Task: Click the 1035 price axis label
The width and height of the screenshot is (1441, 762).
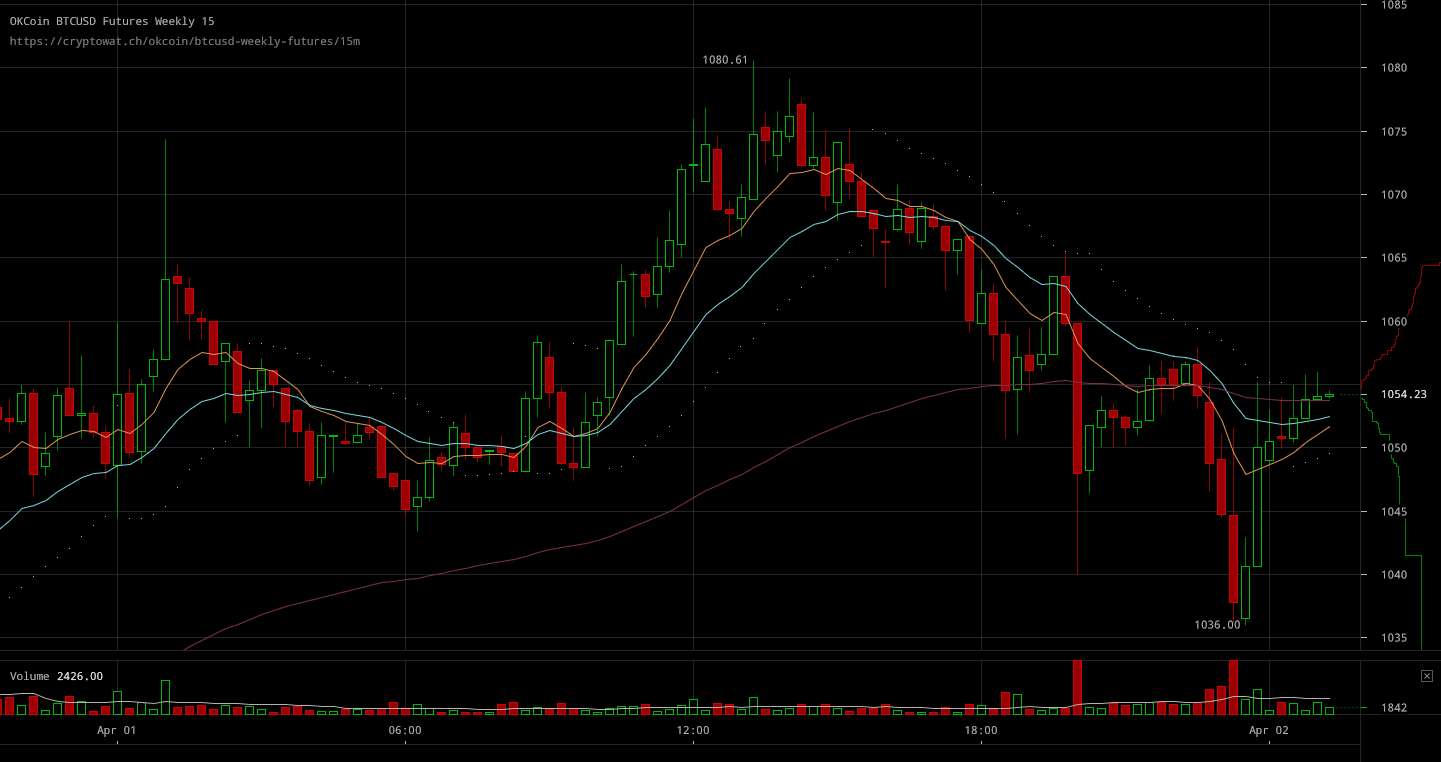Action: (1394, 638)
